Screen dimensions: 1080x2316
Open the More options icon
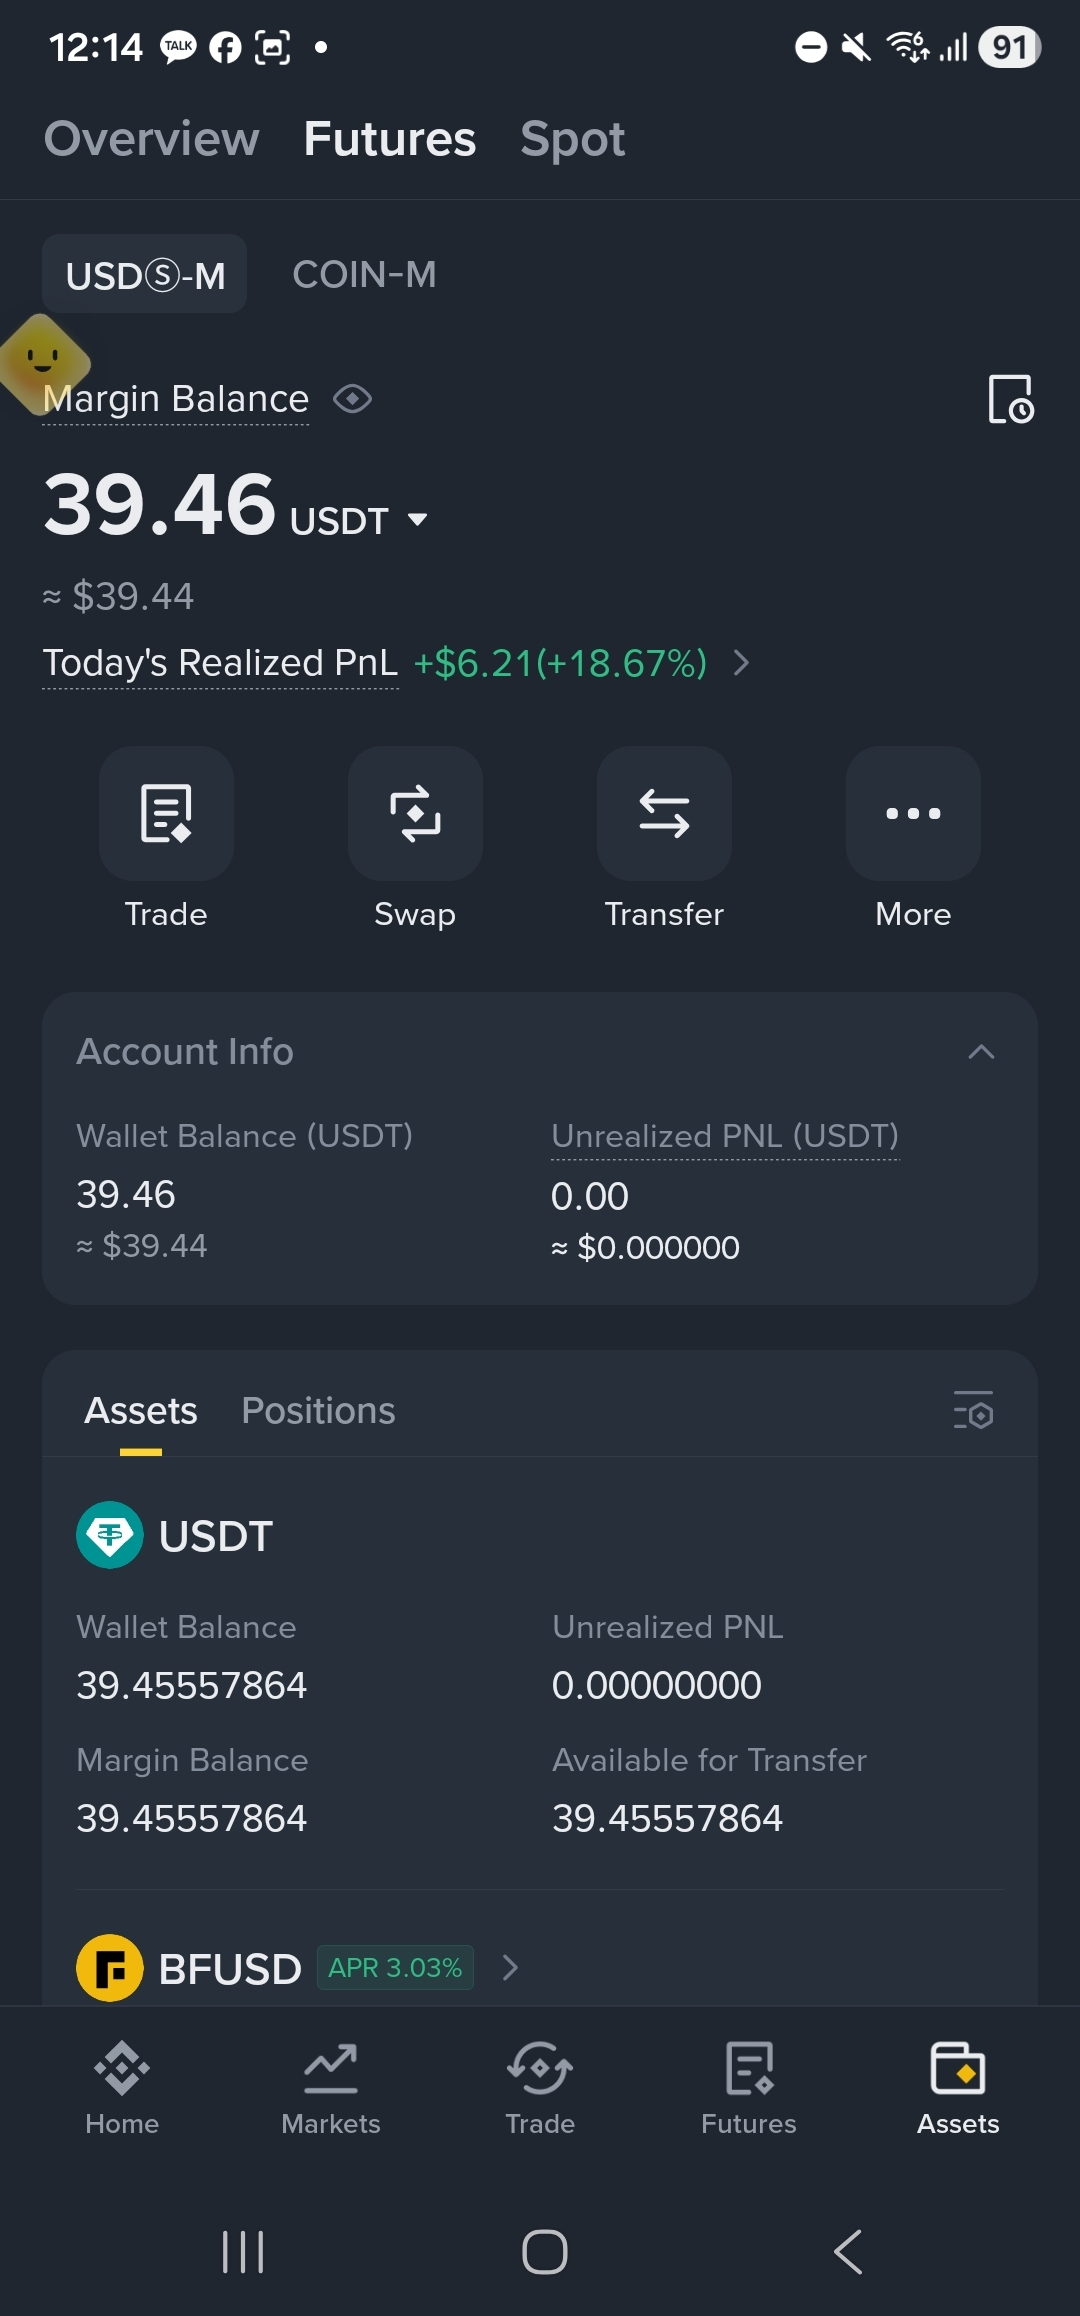[x=913, y=813]
